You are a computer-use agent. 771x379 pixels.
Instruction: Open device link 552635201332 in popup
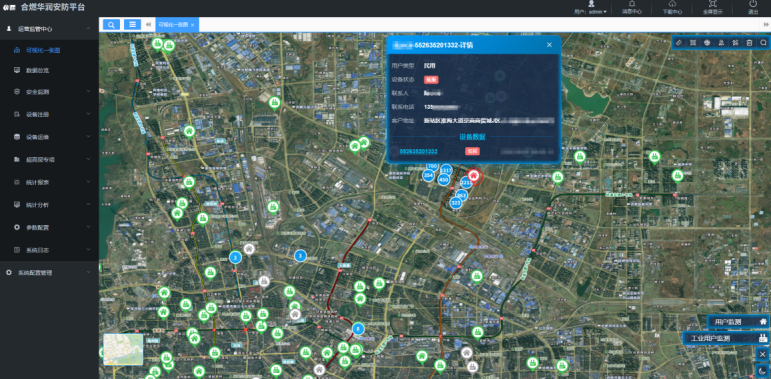point(418,151)
